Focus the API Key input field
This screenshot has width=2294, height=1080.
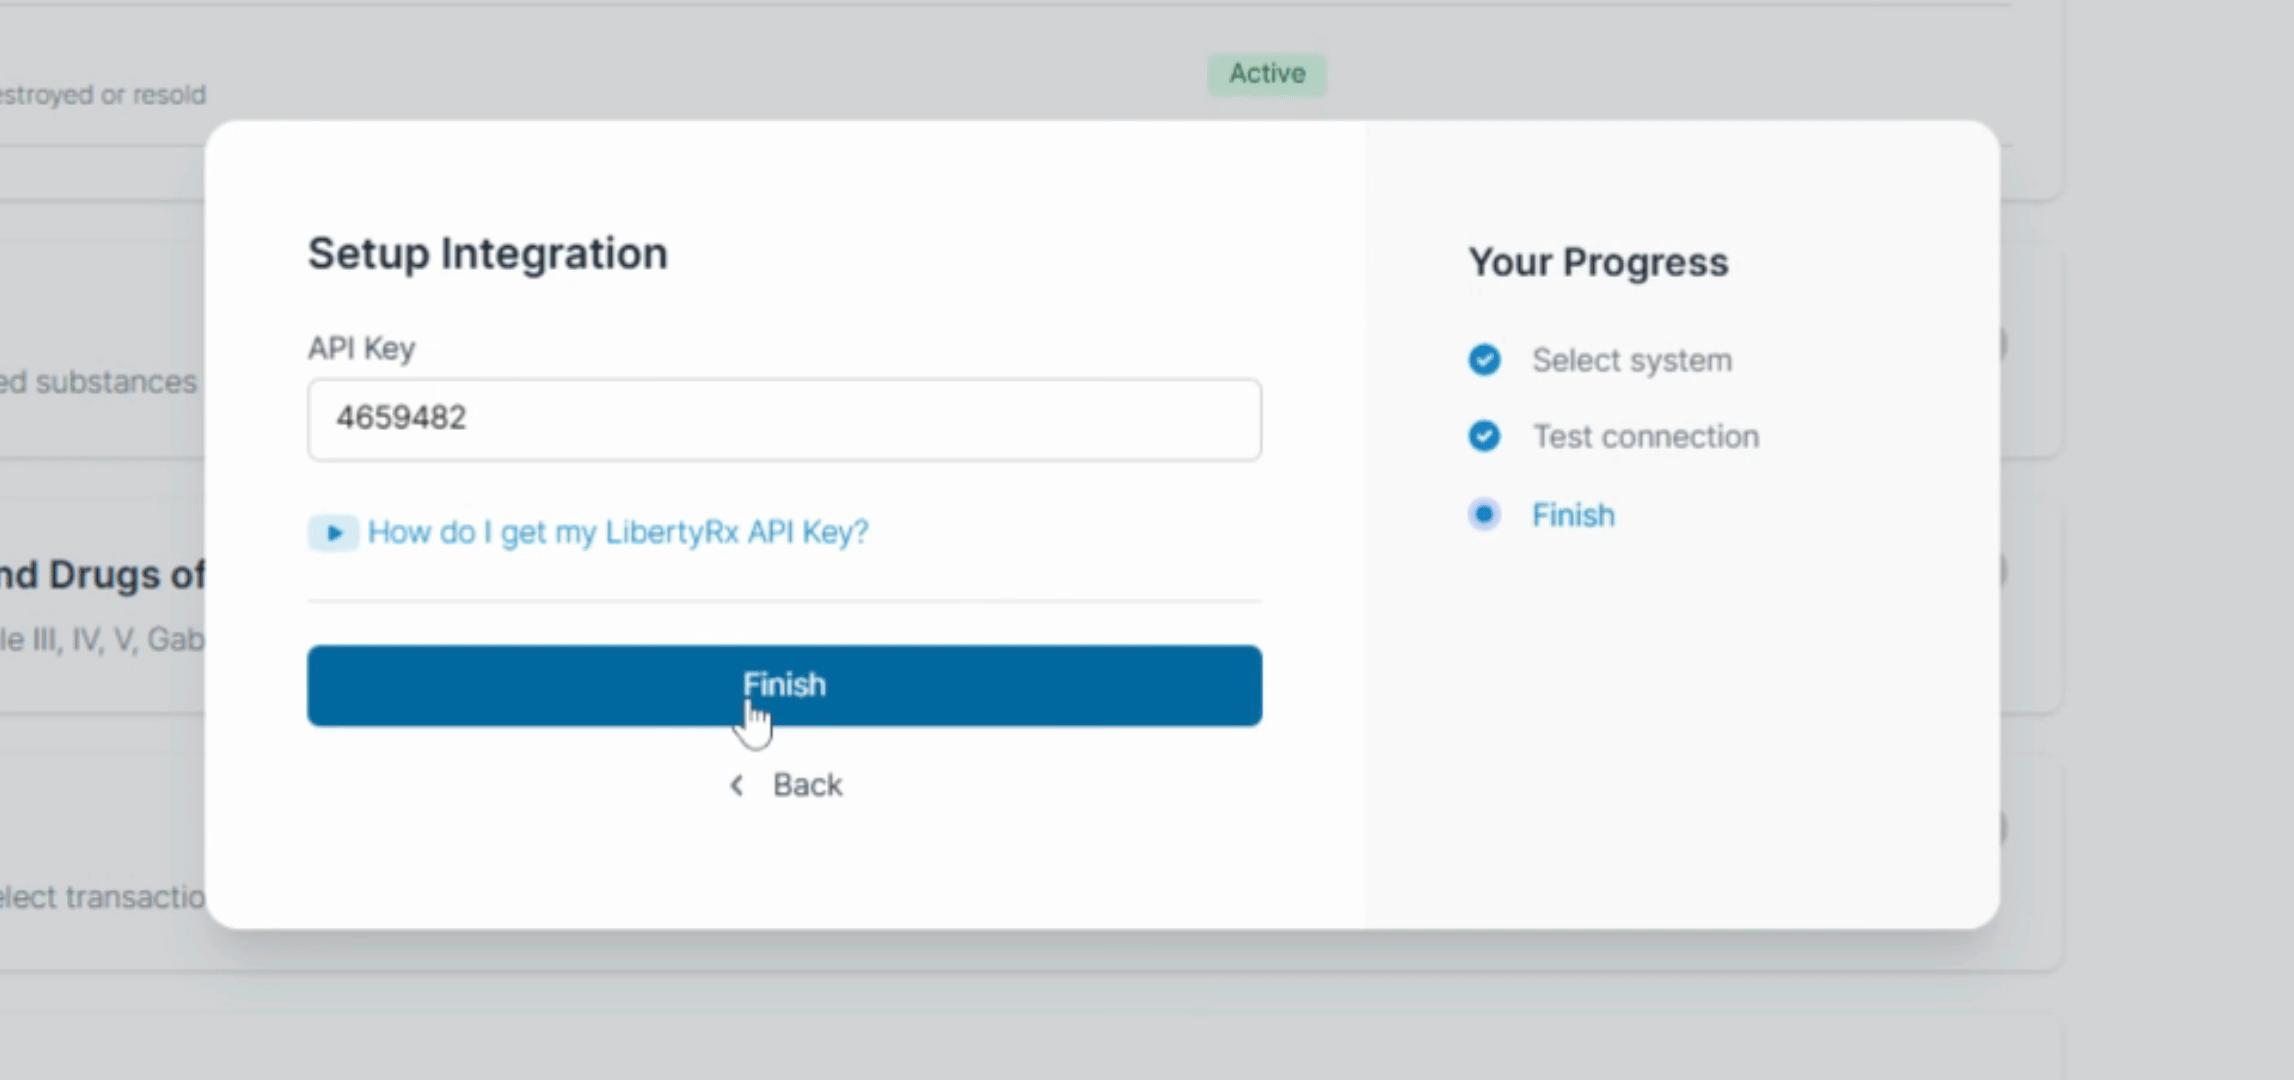[x=784, y=419]
